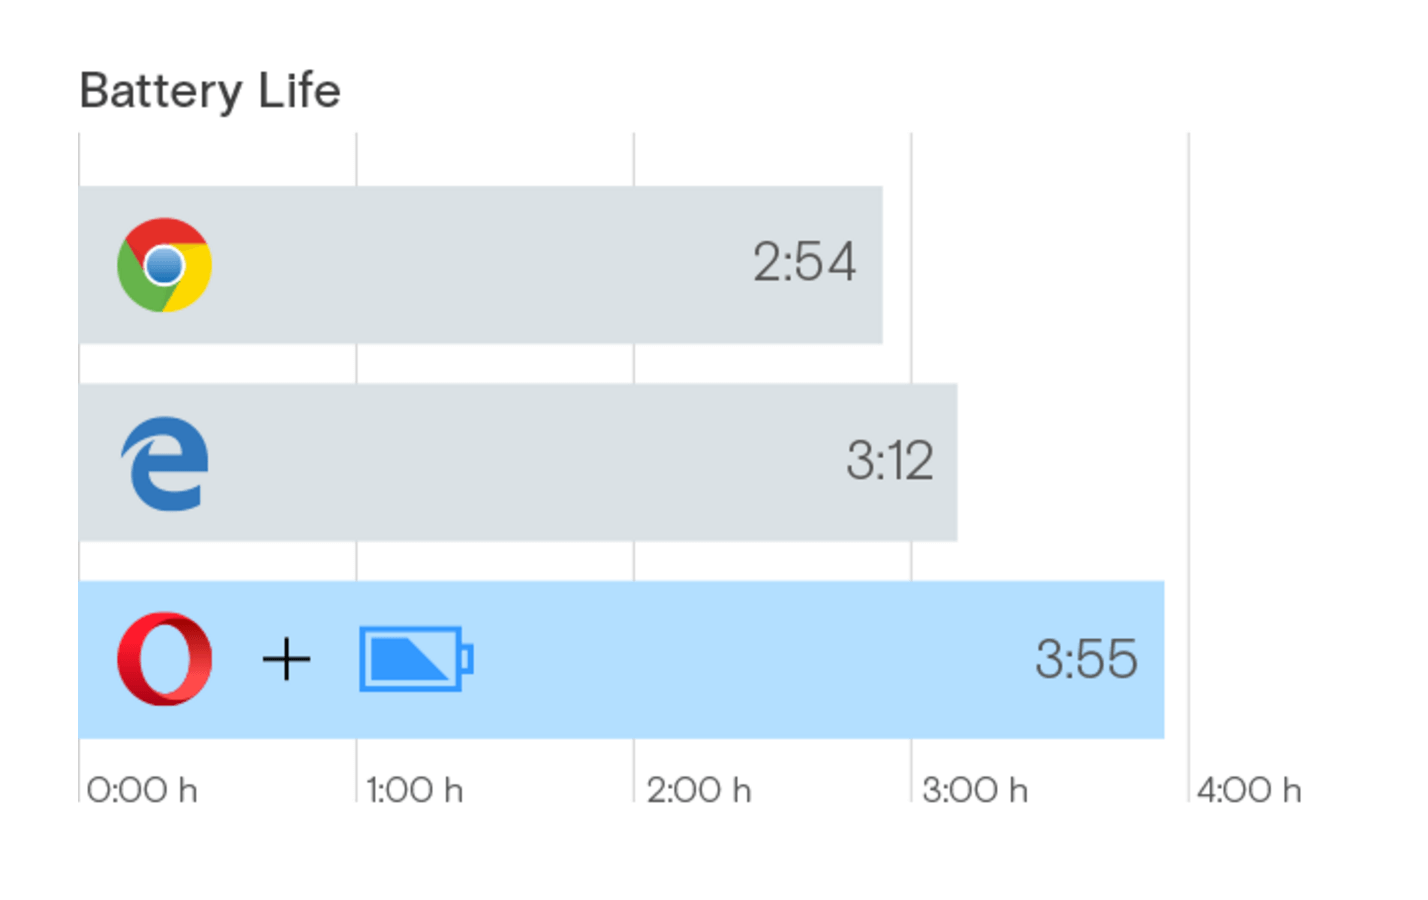Click the plus sign beside Opera
This screenshot has height=900, width=1428.
[x=286, y=660]
